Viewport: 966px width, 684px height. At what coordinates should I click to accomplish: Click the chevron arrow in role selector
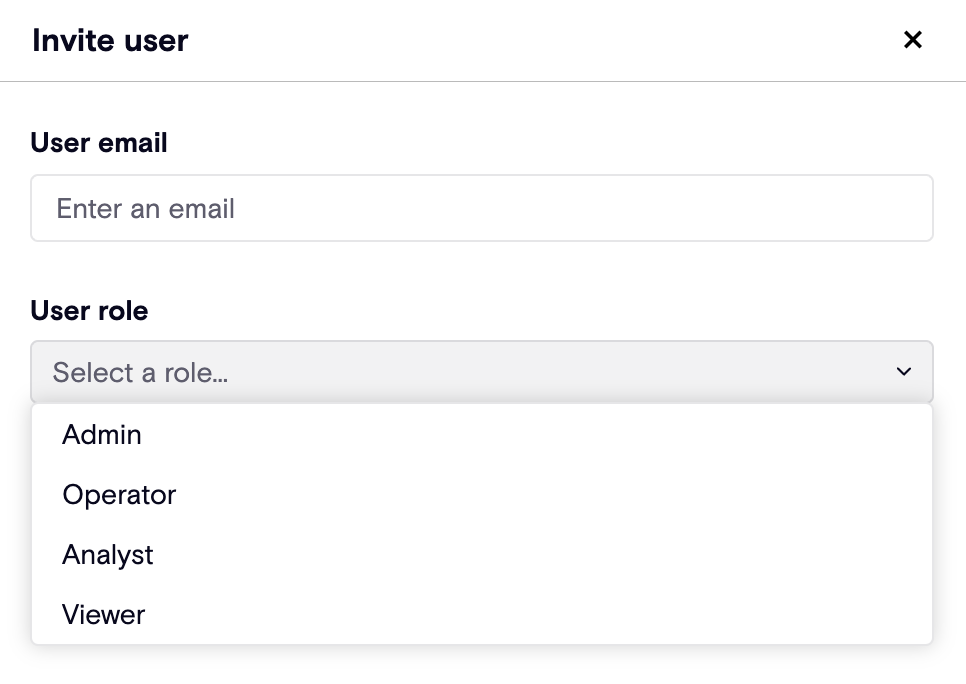tap(904, 372)
